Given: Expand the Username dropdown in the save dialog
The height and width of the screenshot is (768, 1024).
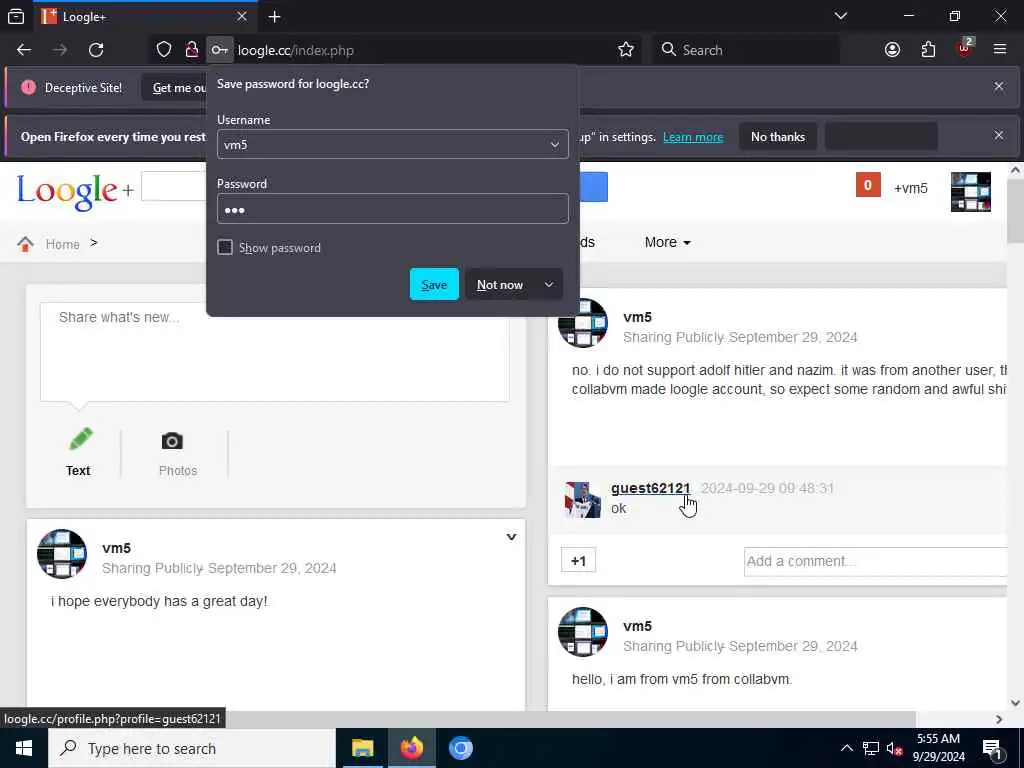Looking at the screenshot, I should 554,144.
